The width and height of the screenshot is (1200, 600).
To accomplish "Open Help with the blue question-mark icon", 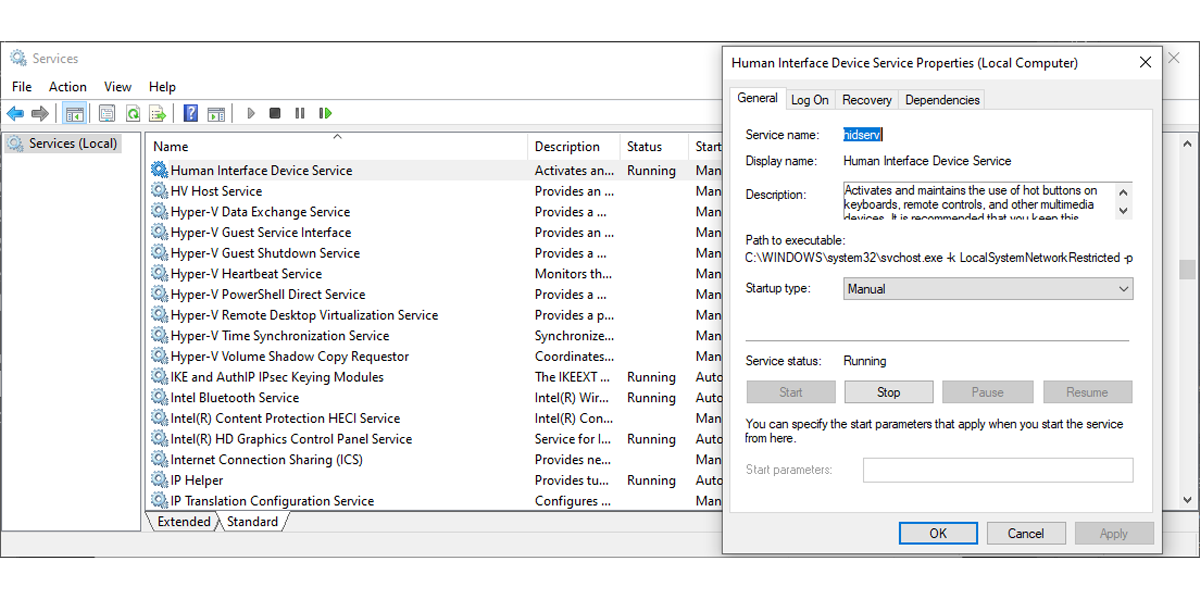I will [x=190, y=114].
